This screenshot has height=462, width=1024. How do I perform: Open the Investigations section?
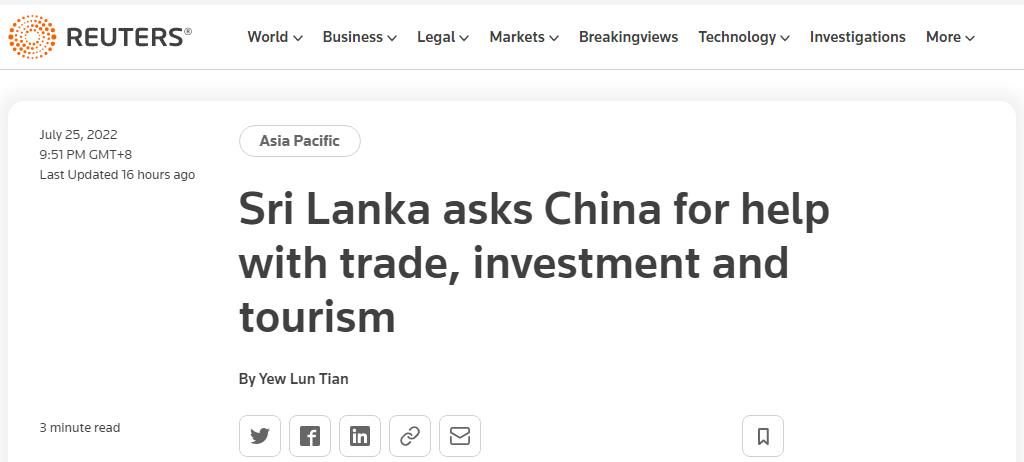click(857, 37)
